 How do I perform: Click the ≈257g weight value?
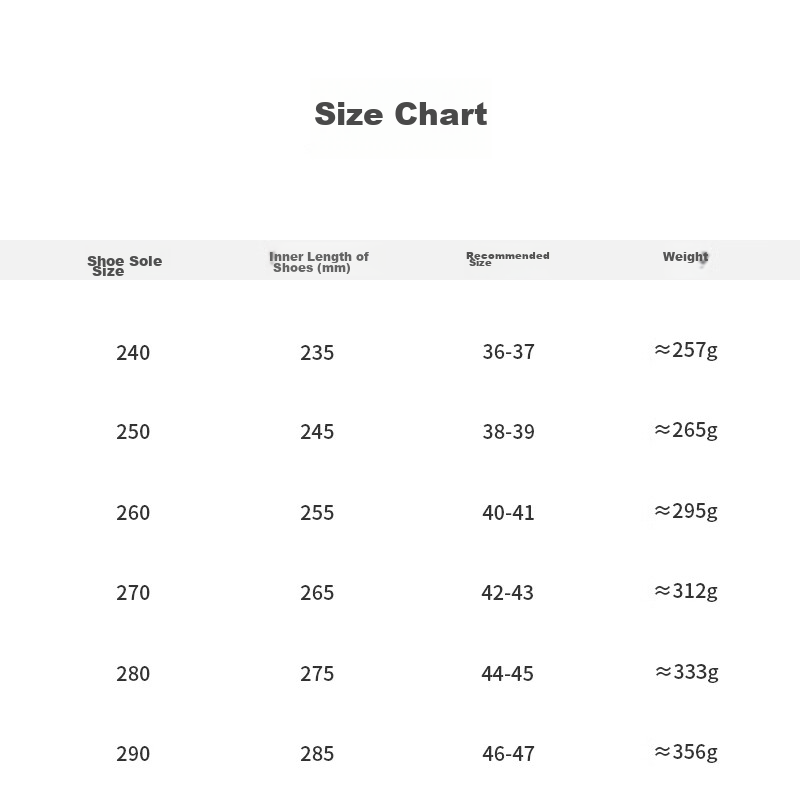point(686,351)
